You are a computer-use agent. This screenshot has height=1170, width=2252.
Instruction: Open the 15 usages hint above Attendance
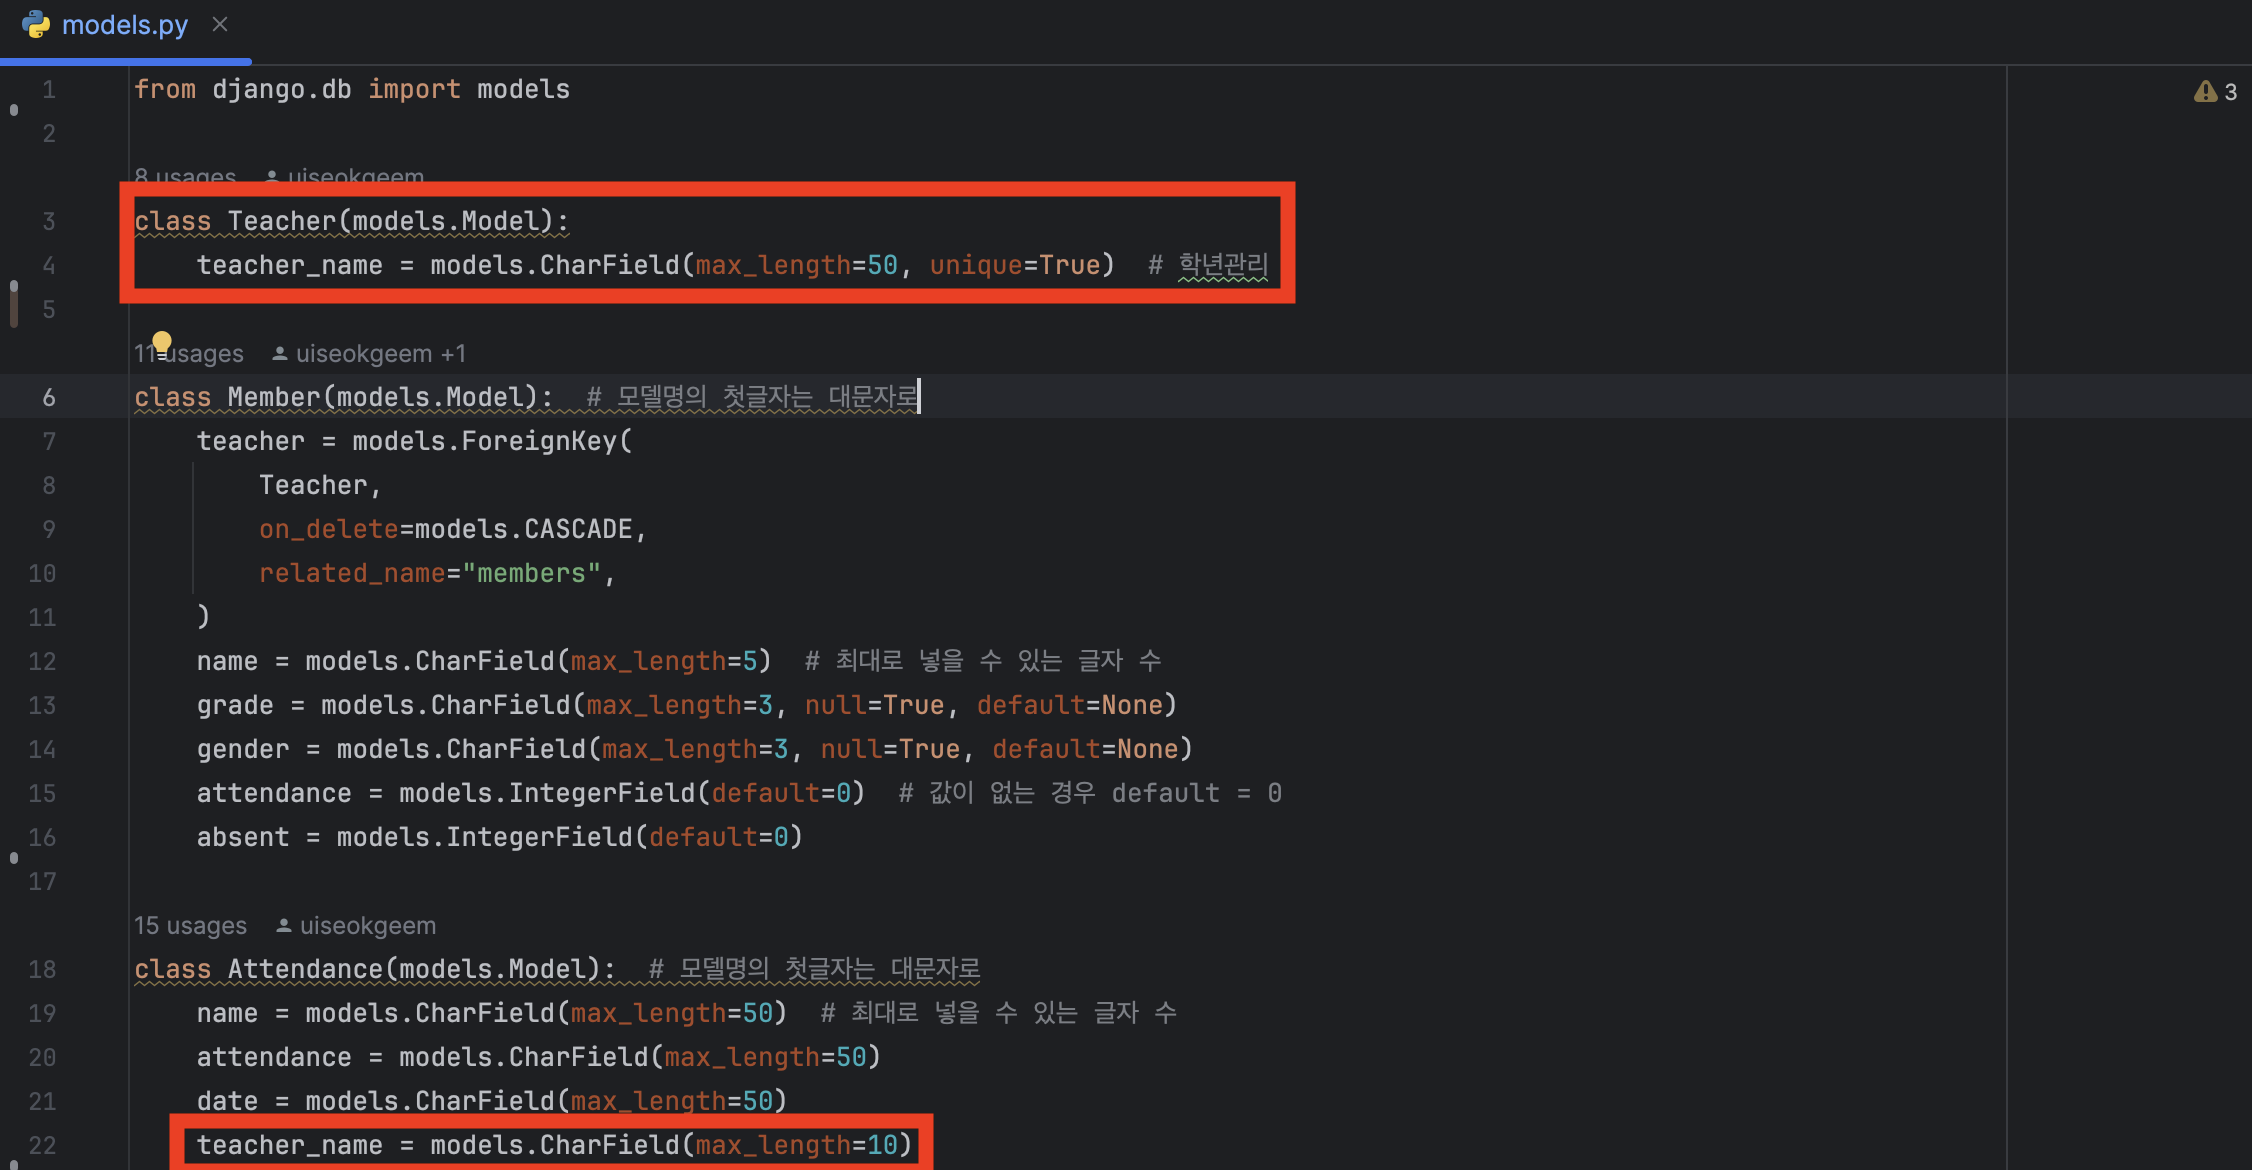(x=190, y=926)
